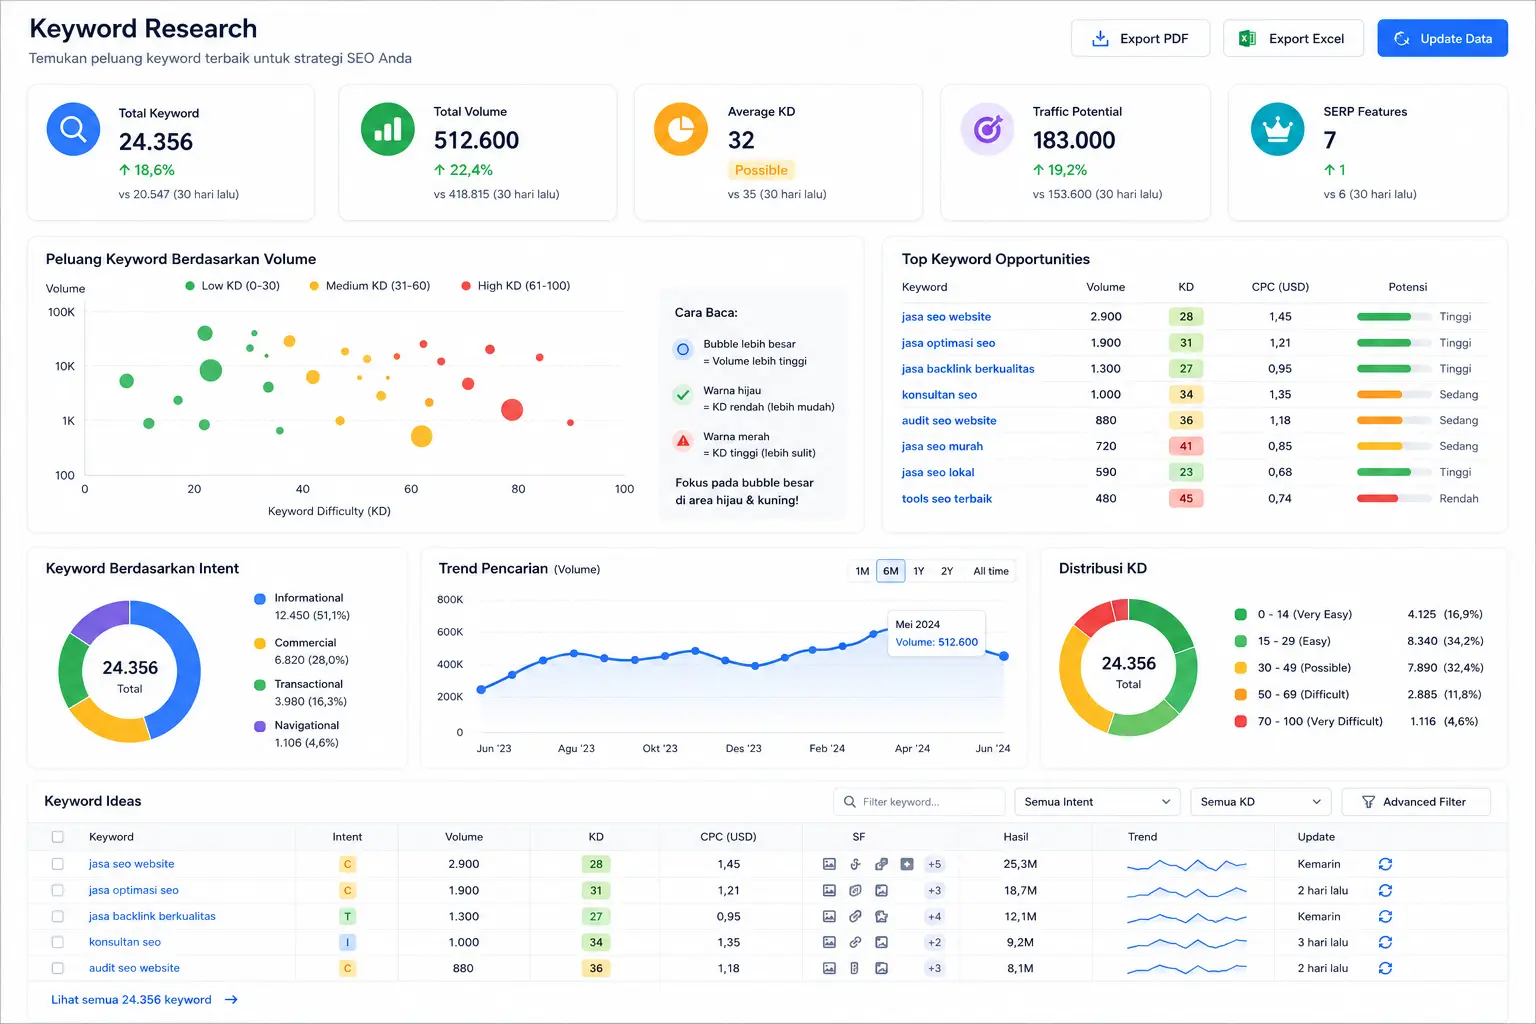1536x1024 pixels.
Task: Click the red warning triangle in Cara Baca
Action: click(x=683, y=441)
